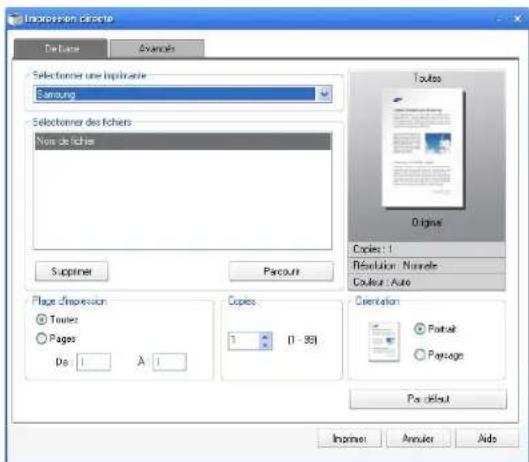This screenshot has height=462, width=529.
Task: Click the printer combo box arrow
Action: [324, 94]
